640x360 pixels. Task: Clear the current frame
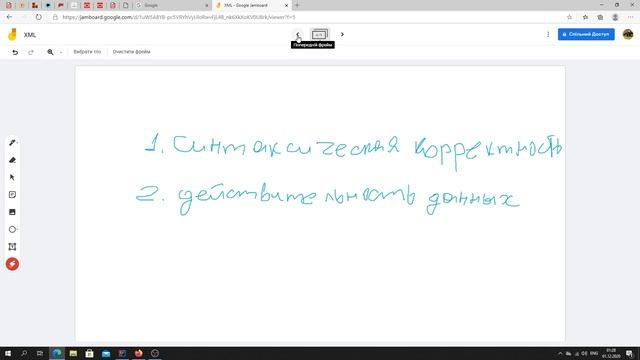pyautogui.click(x=131, y=52)
